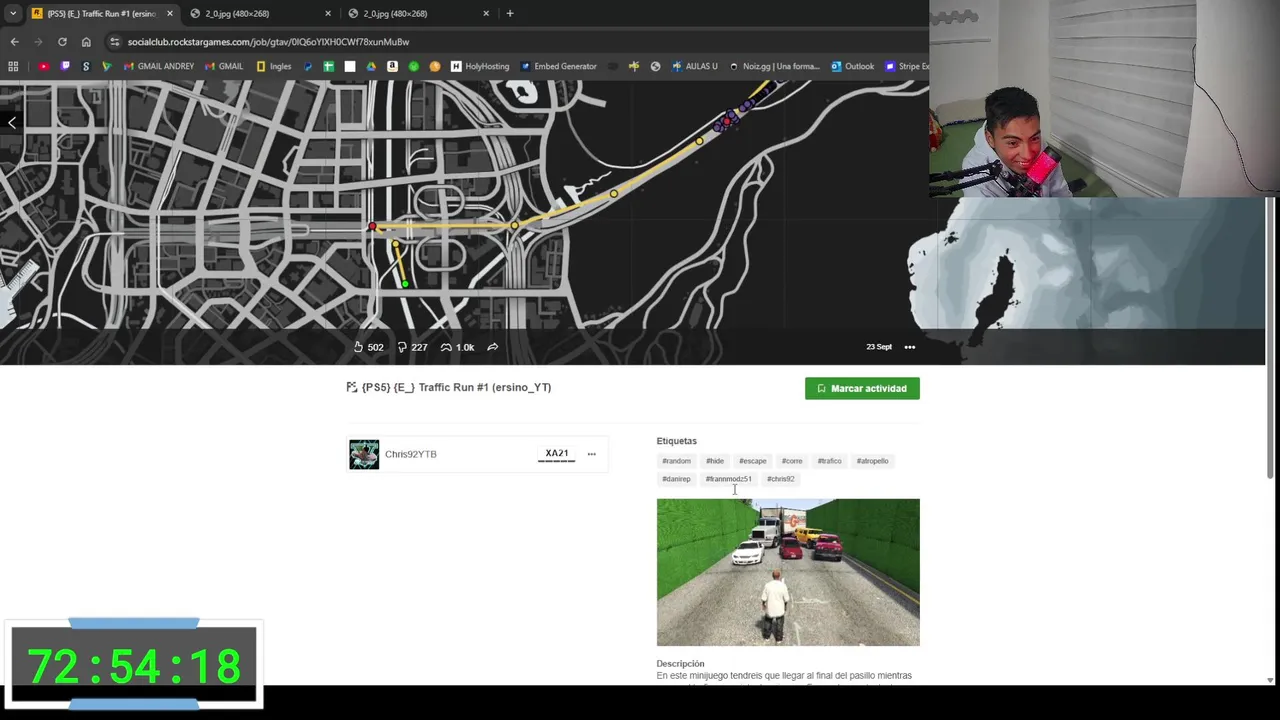Viewport: 1280px width, 720px height.
Task: Select the #random tag
Action: pyautogui.click(x=676, y=461)
